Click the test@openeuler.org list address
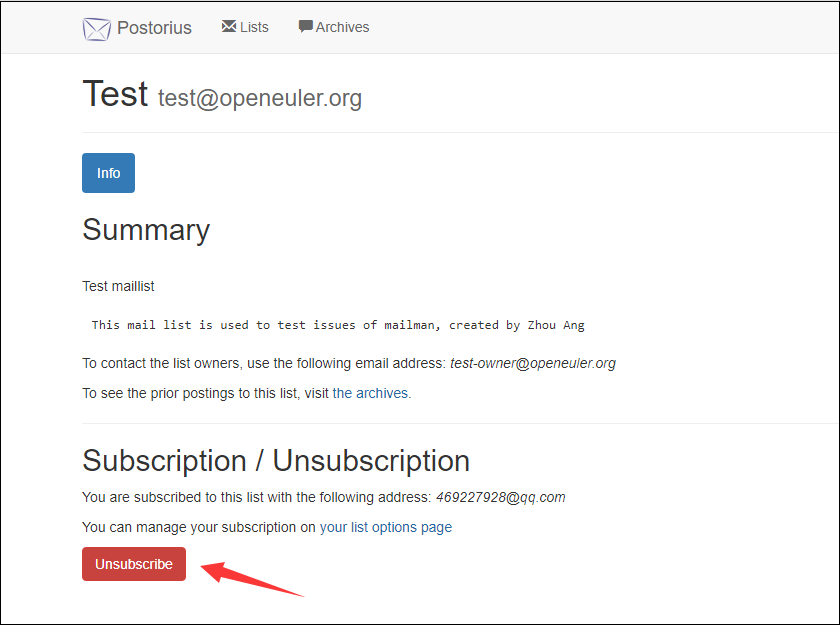840x625 pixels. pos(260,98)
